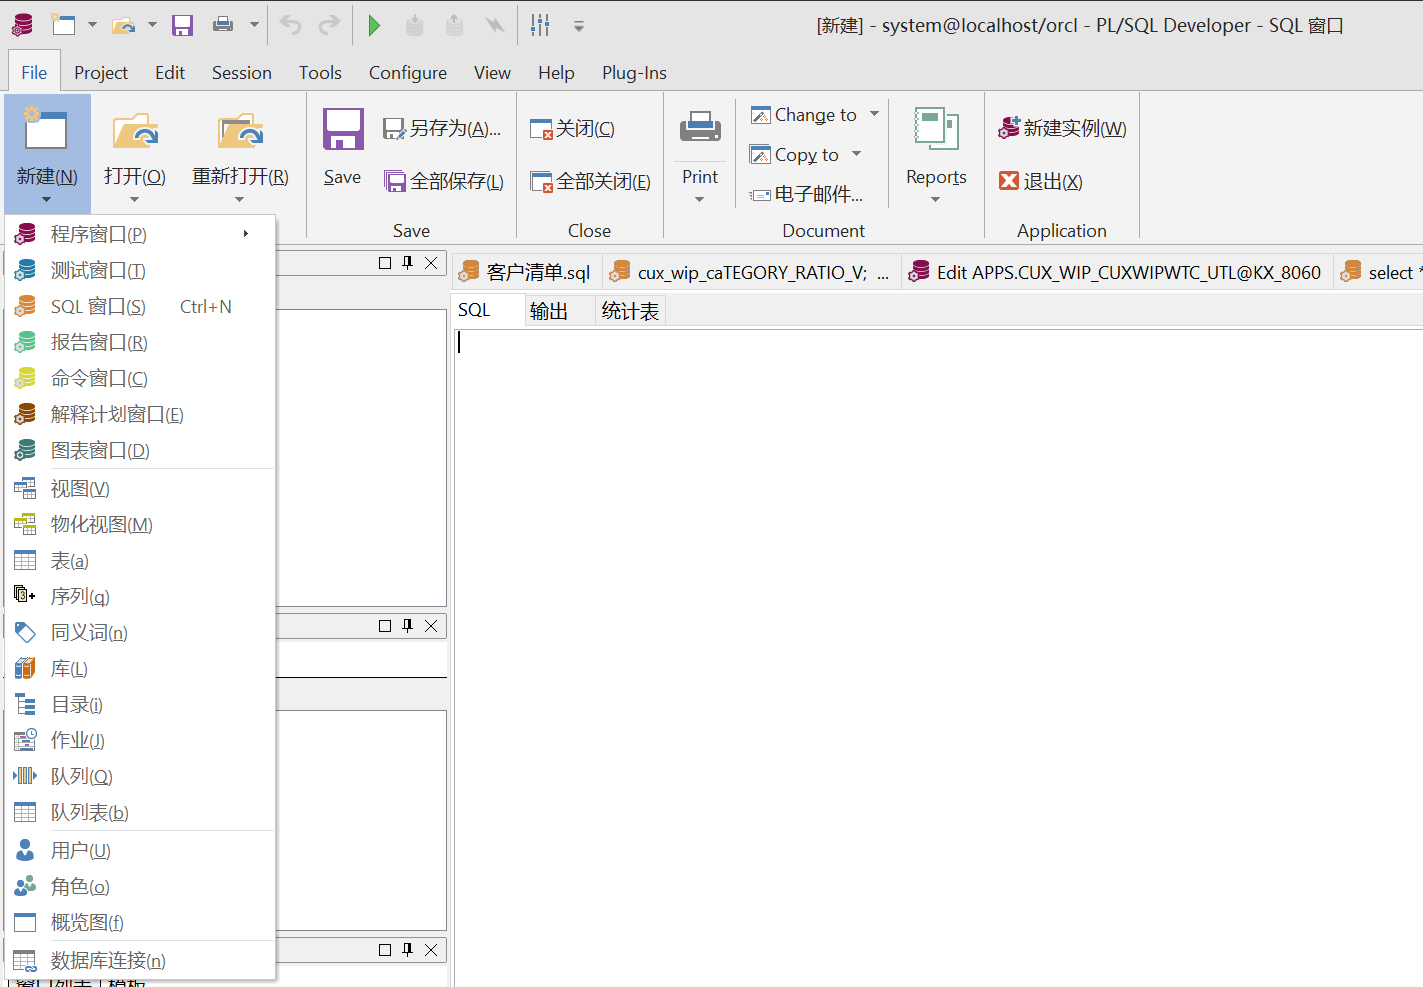Click 另存为(A)... save as button

442,128
